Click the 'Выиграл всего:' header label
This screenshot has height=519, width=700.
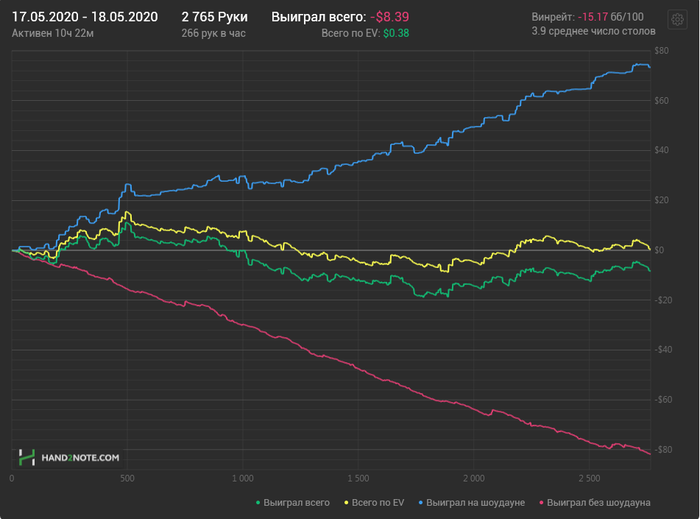(x=319, y=17)
